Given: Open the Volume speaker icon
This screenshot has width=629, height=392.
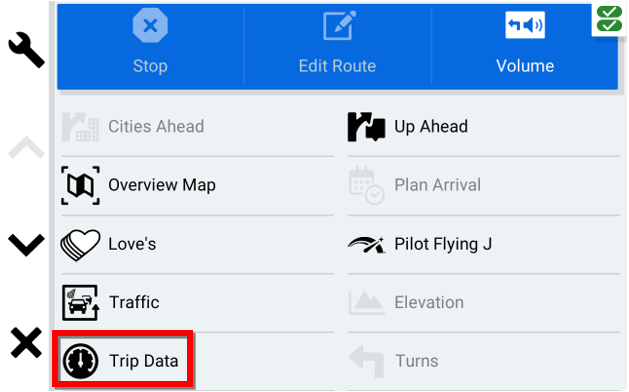Looking at the screenshot, I should tap(525, 25).
